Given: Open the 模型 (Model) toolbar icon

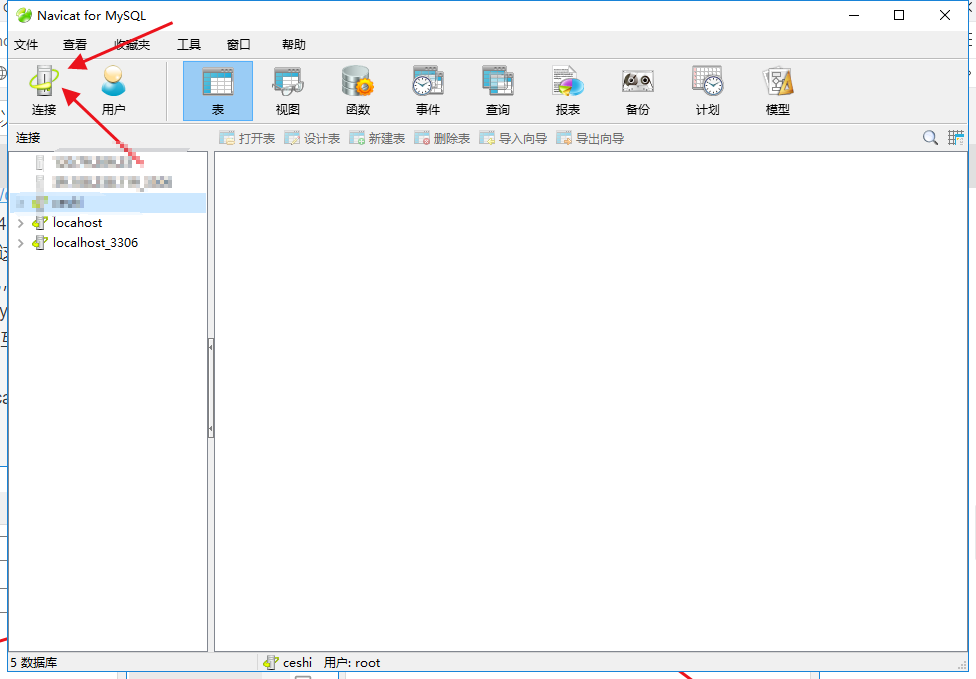Looking at the screenshot, I should tap(777, 90).
